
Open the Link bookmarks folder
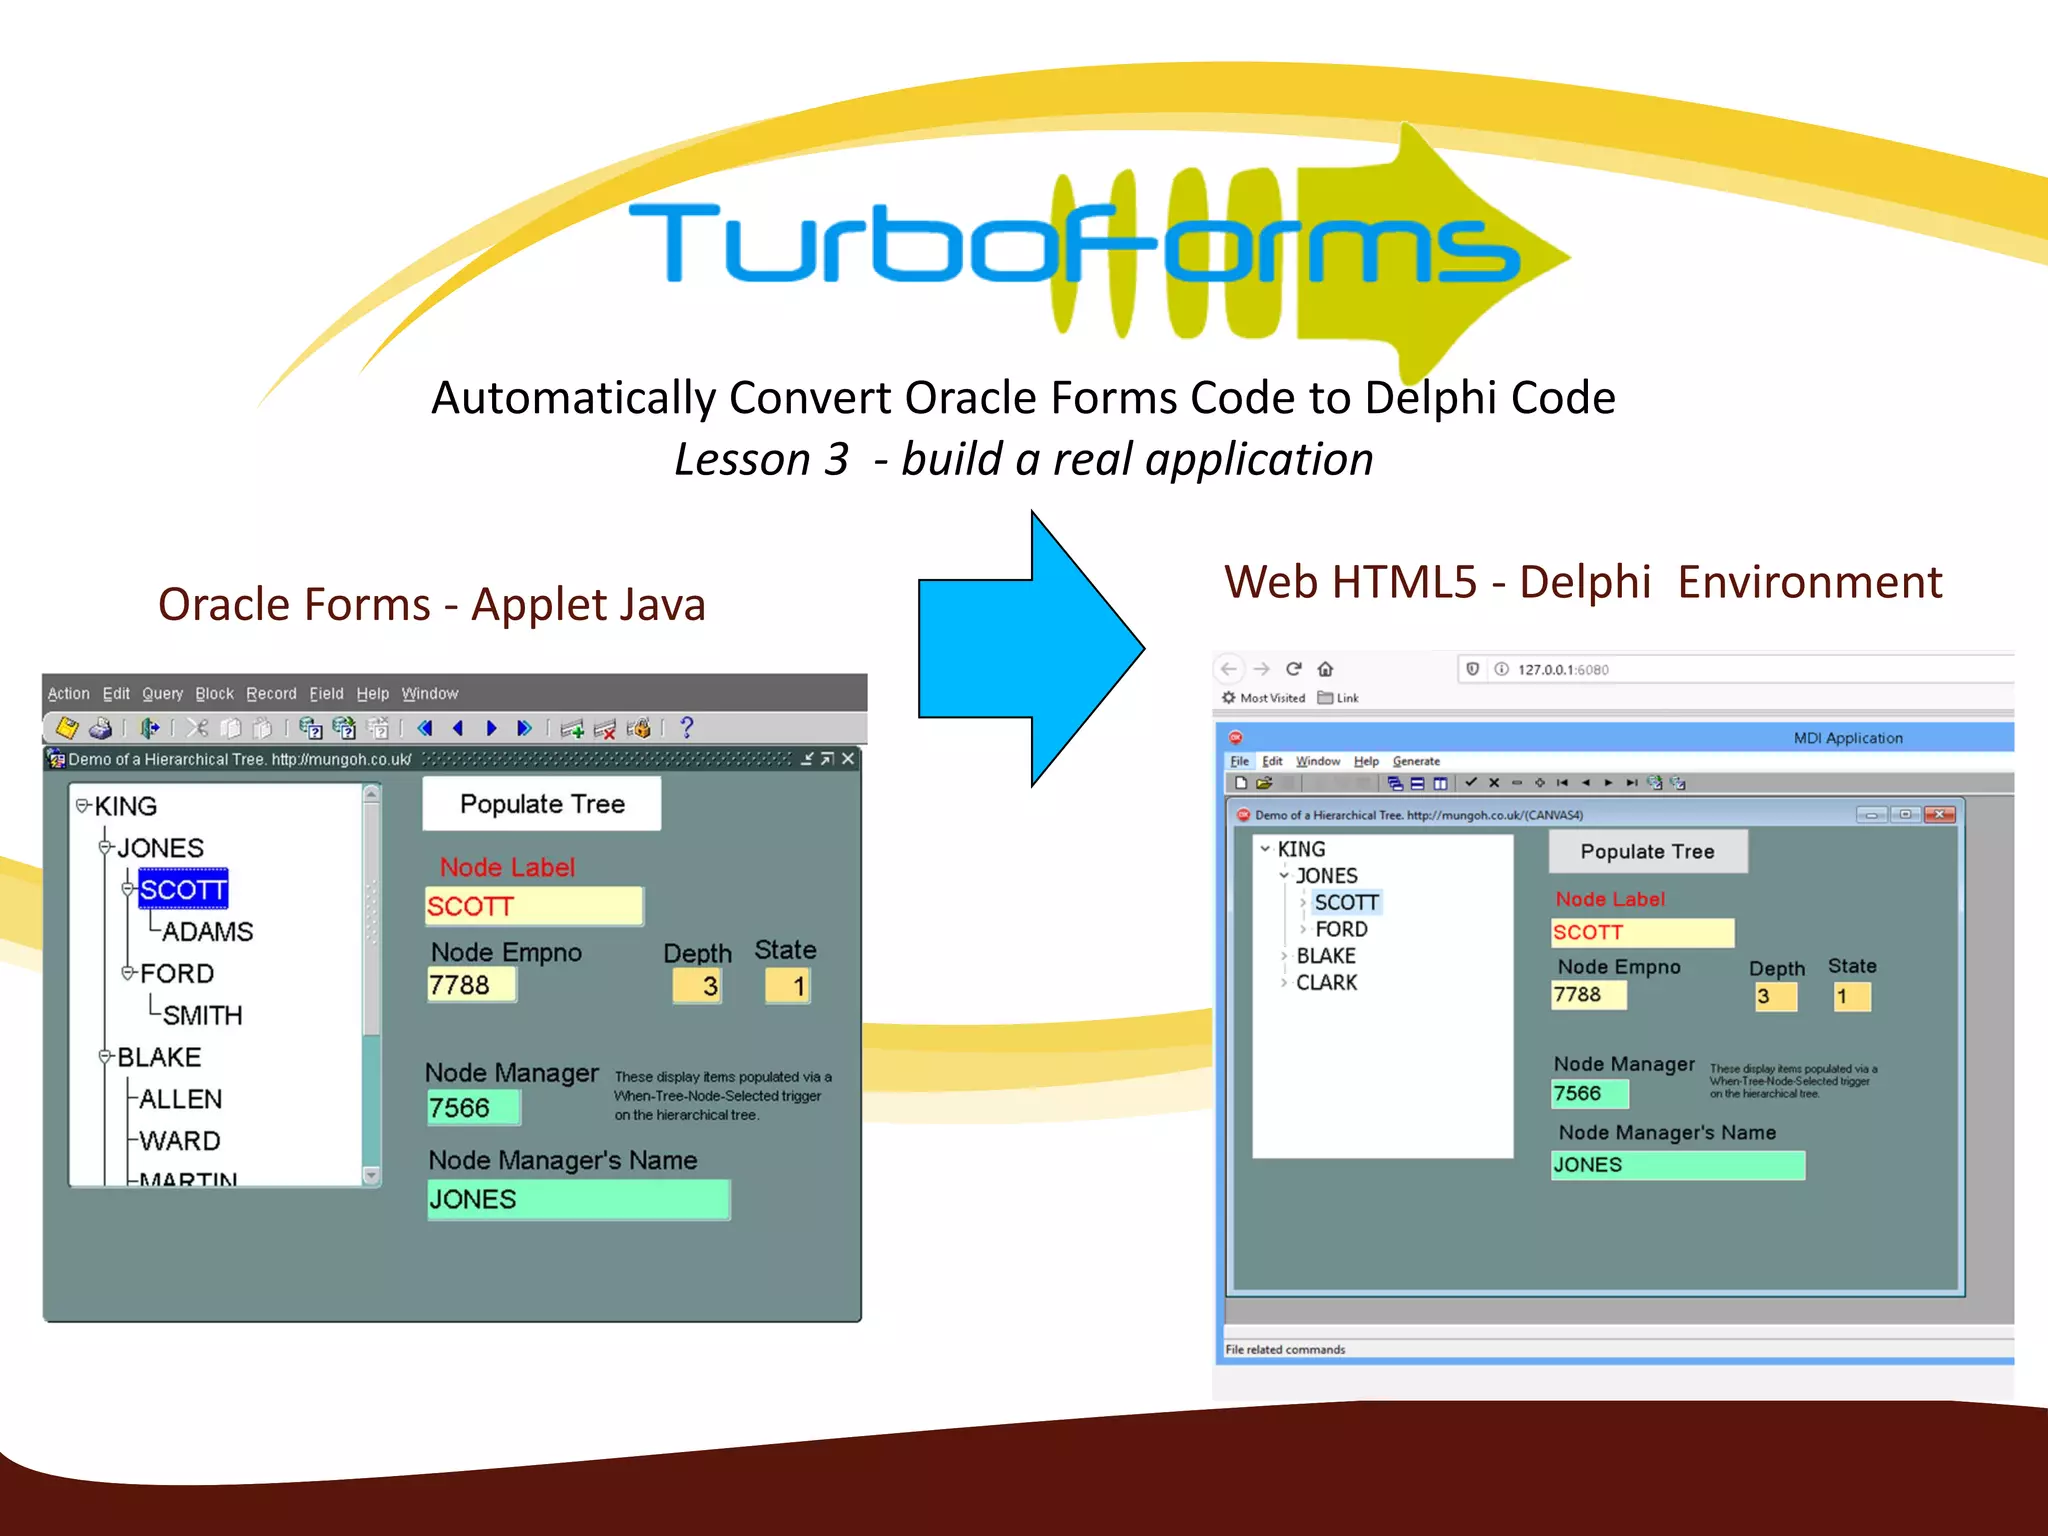pyautogui.click(x=1338, y=698)
